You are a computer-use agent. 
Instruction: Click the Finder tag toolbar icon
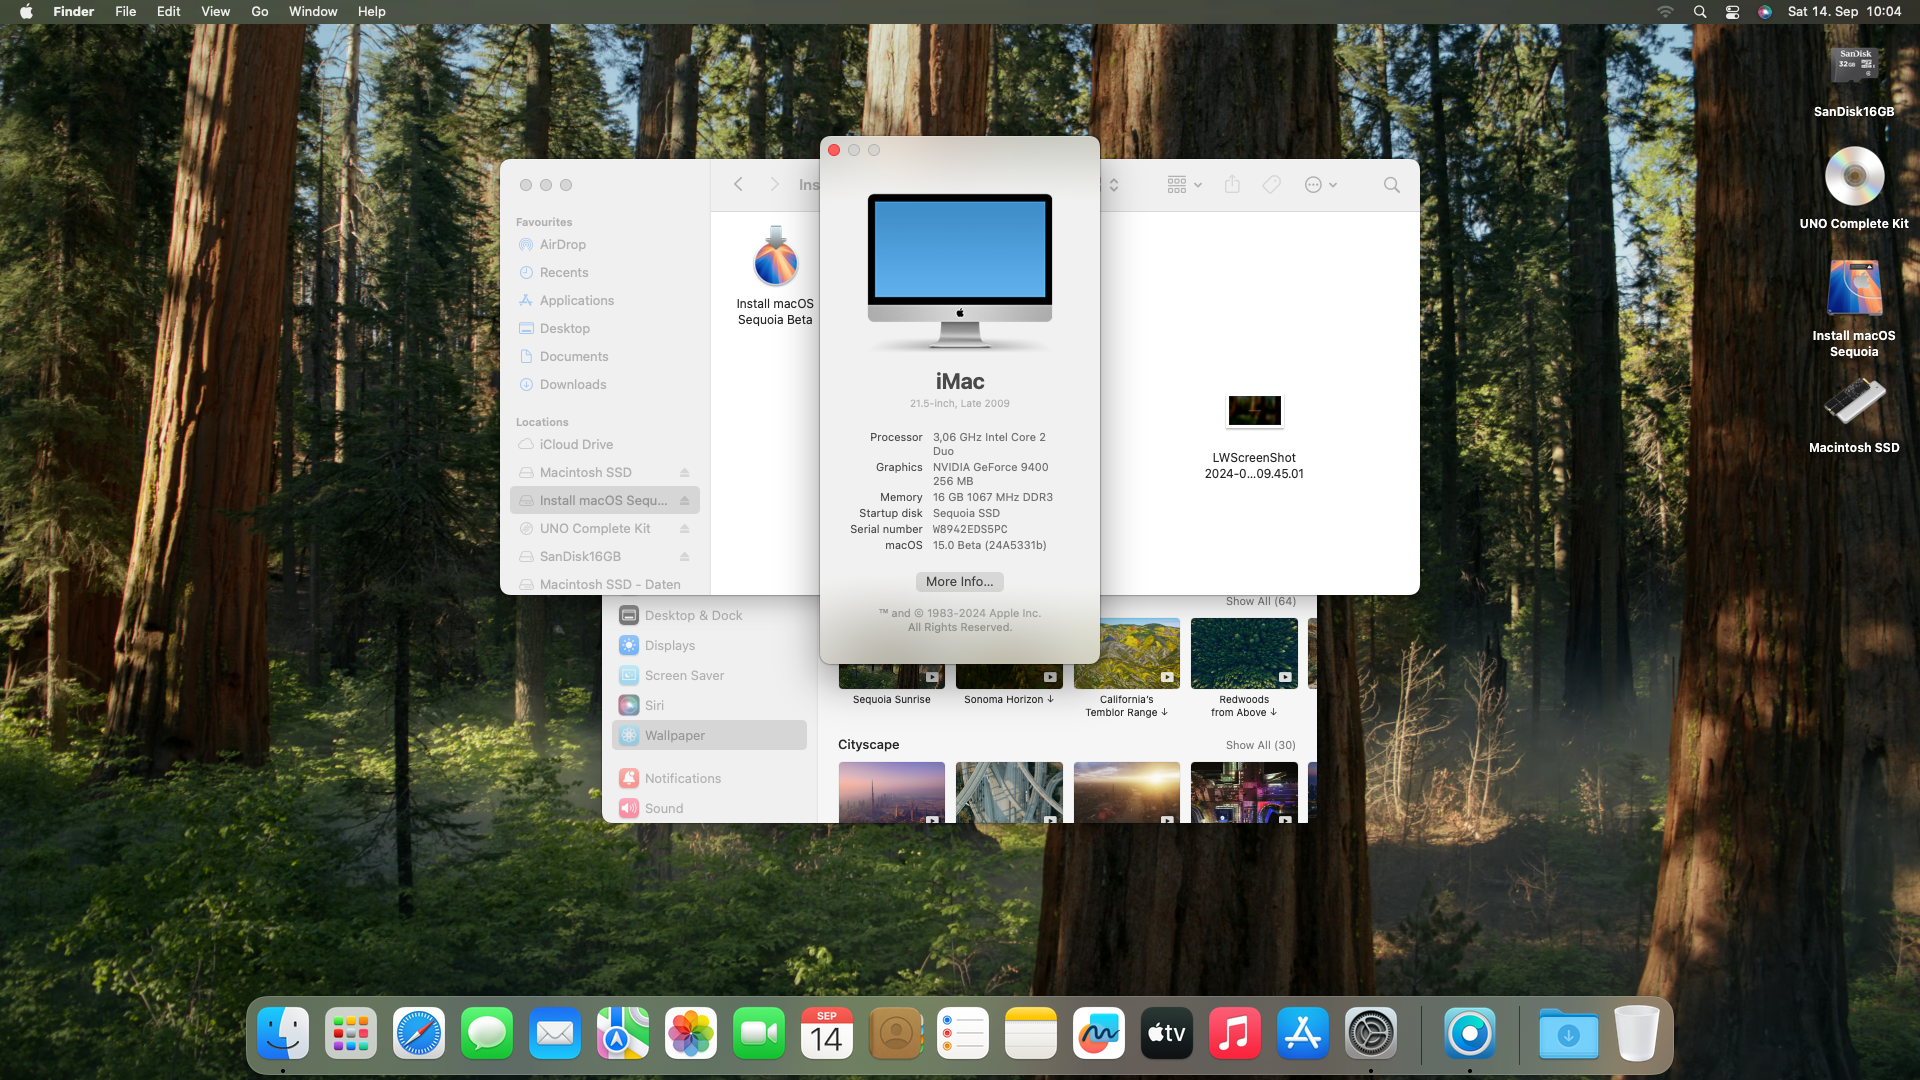tap(1271, 185)
